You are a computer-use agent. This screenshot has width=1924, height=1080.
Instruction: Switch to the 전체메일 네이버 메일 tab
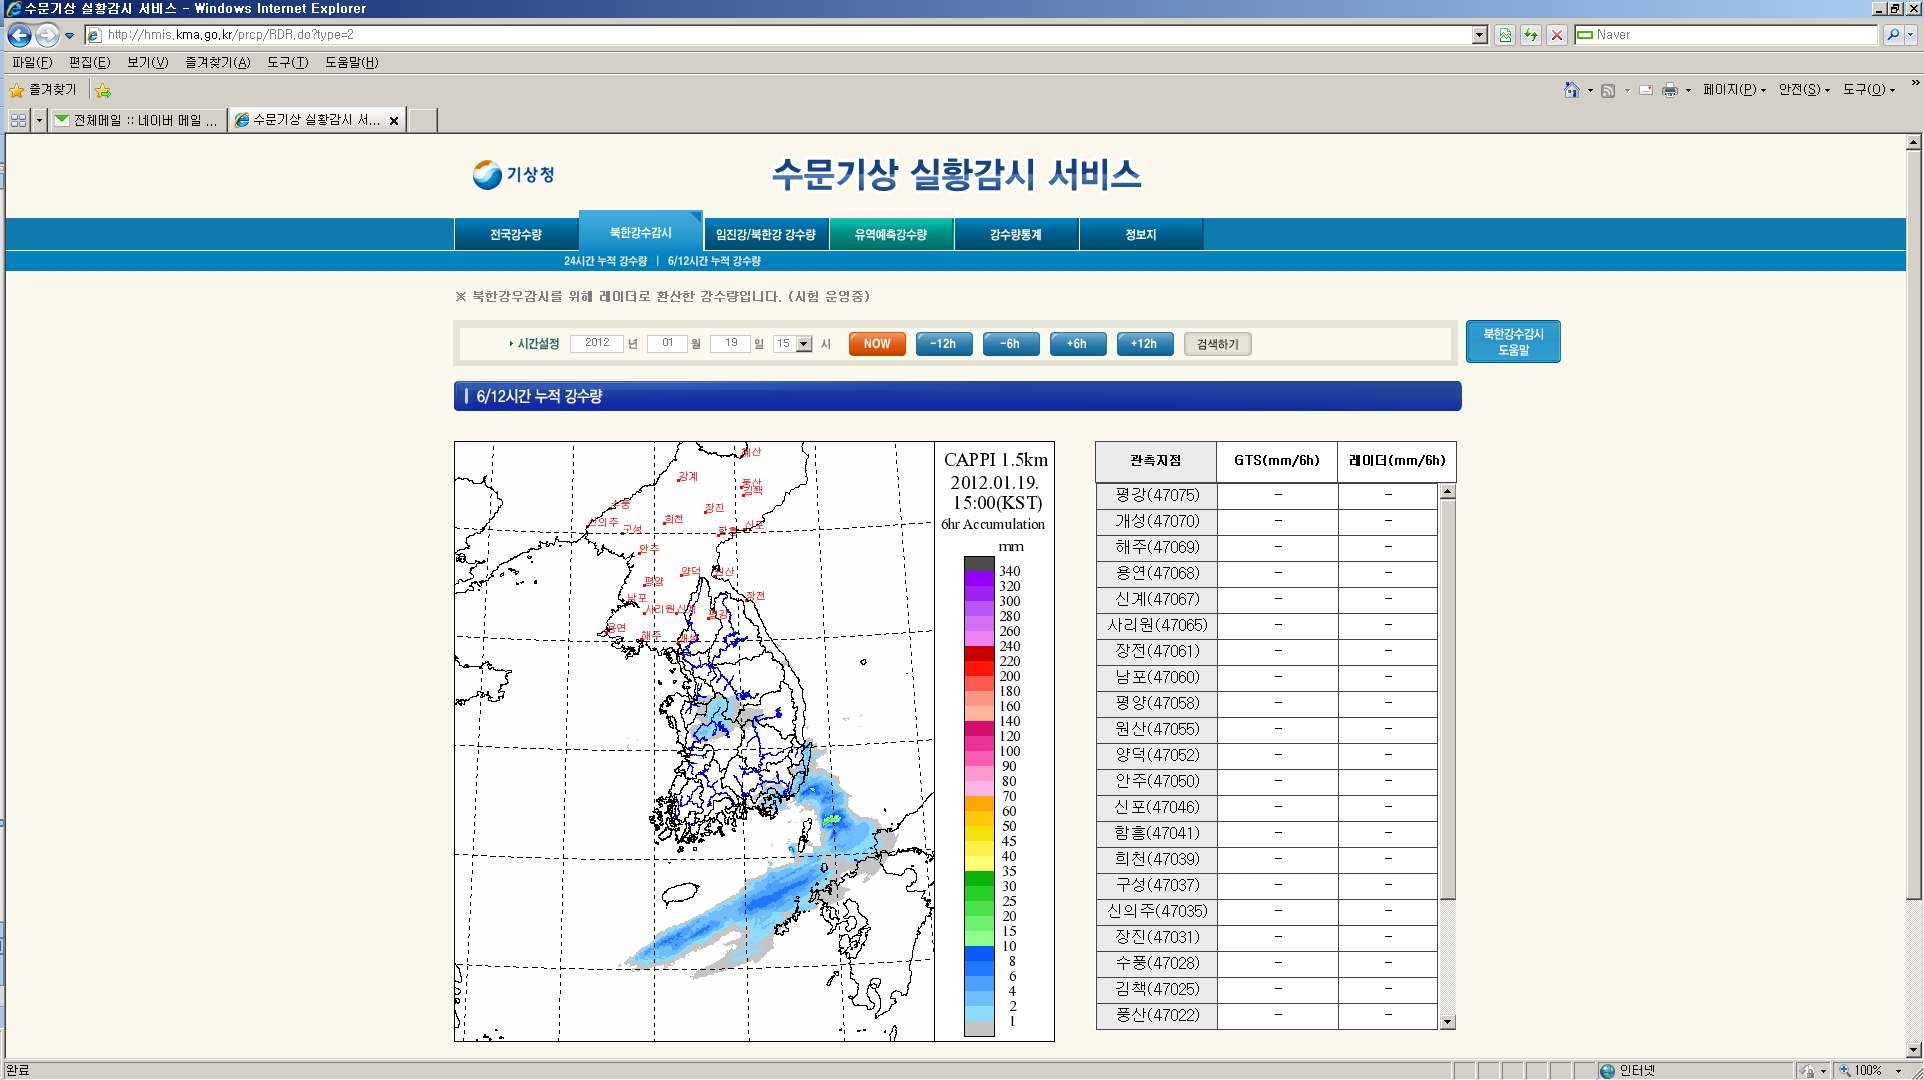pos(138,120)
